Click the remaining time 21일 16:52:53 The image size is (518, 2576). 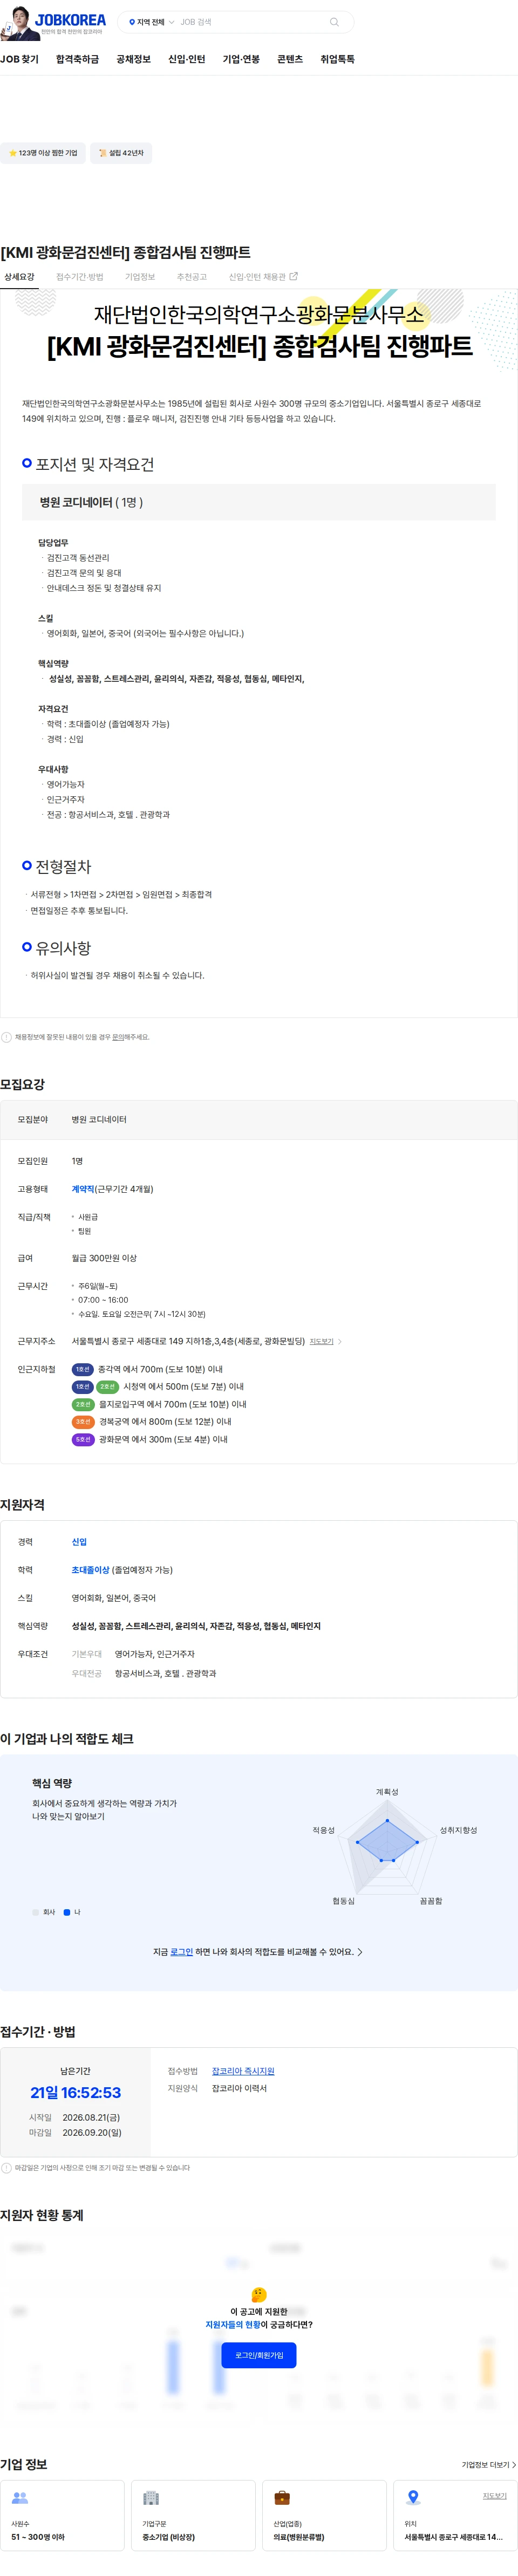coord(75,2092)
